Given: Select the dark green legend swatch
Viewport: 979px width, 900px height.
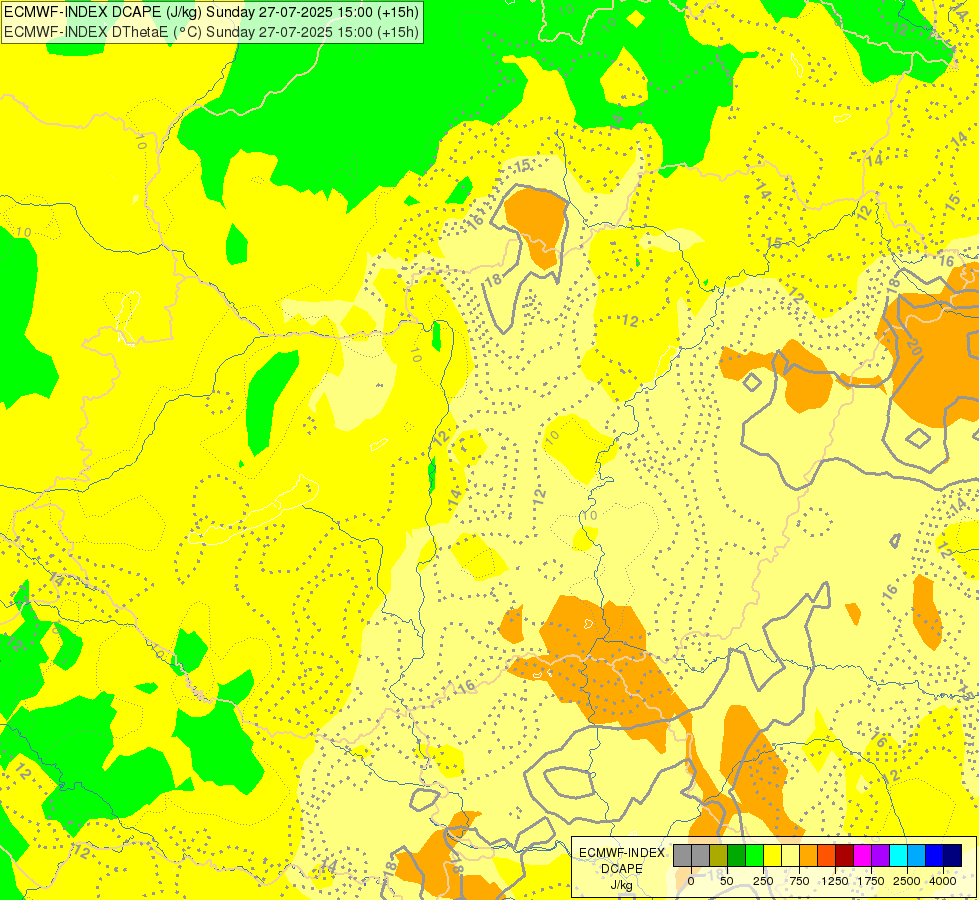Looking at the screenshot, I should (737, 855).
